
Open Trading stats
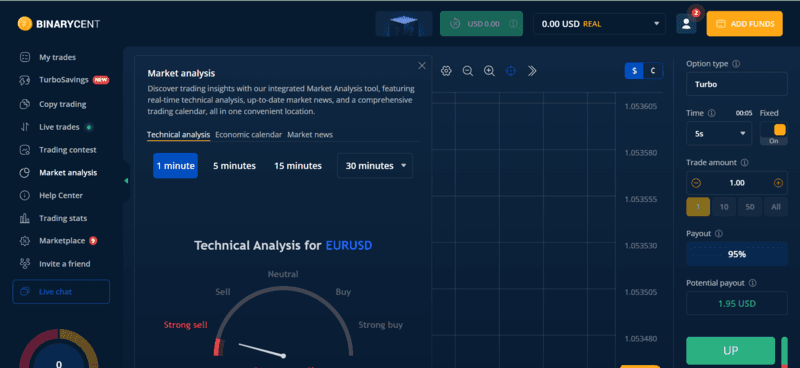tap(63, 218)
